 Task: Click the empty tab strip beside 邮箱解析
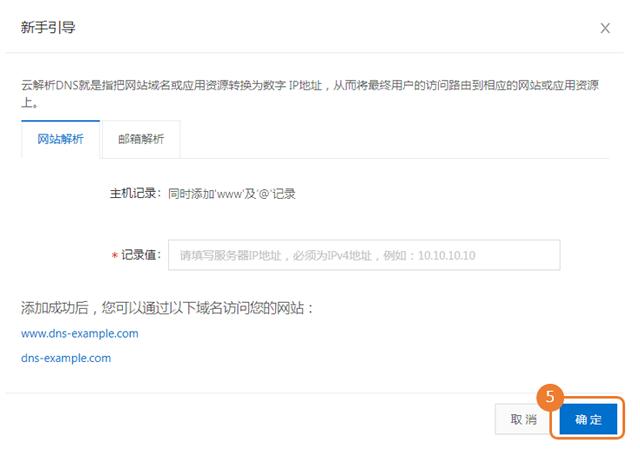(x=395, y=139)
